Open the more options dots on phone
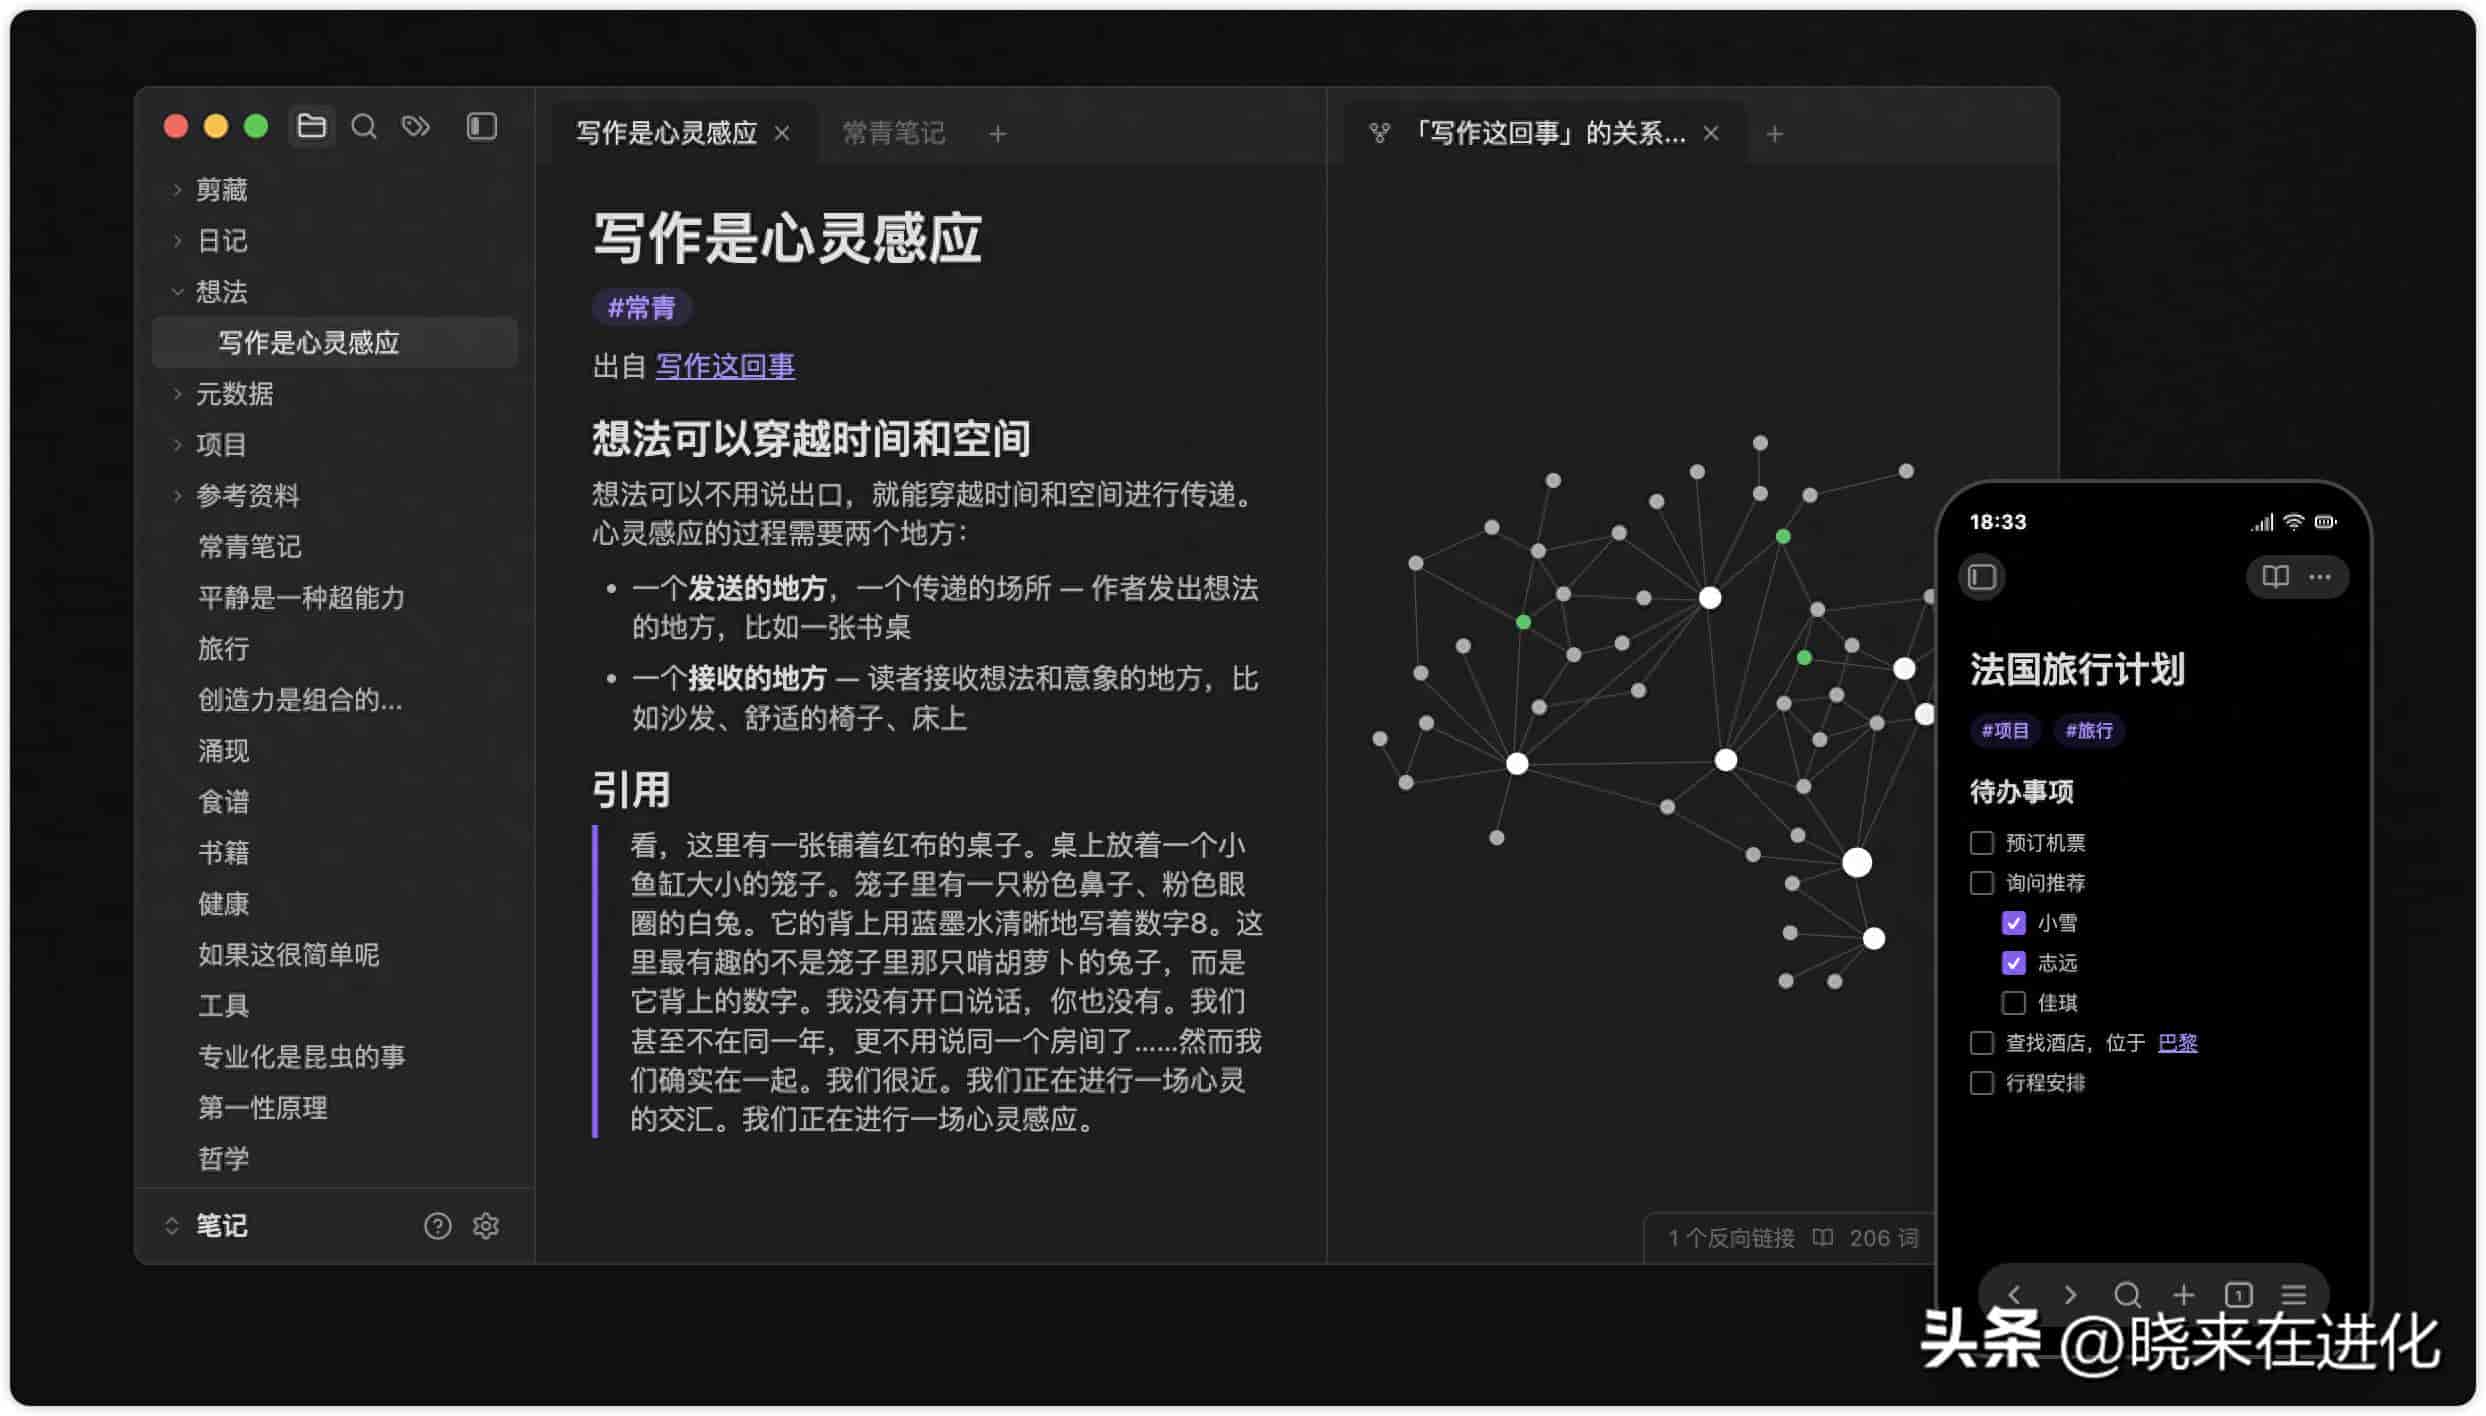This screenshot has height=1416, width=2486. coord(2320,577)
